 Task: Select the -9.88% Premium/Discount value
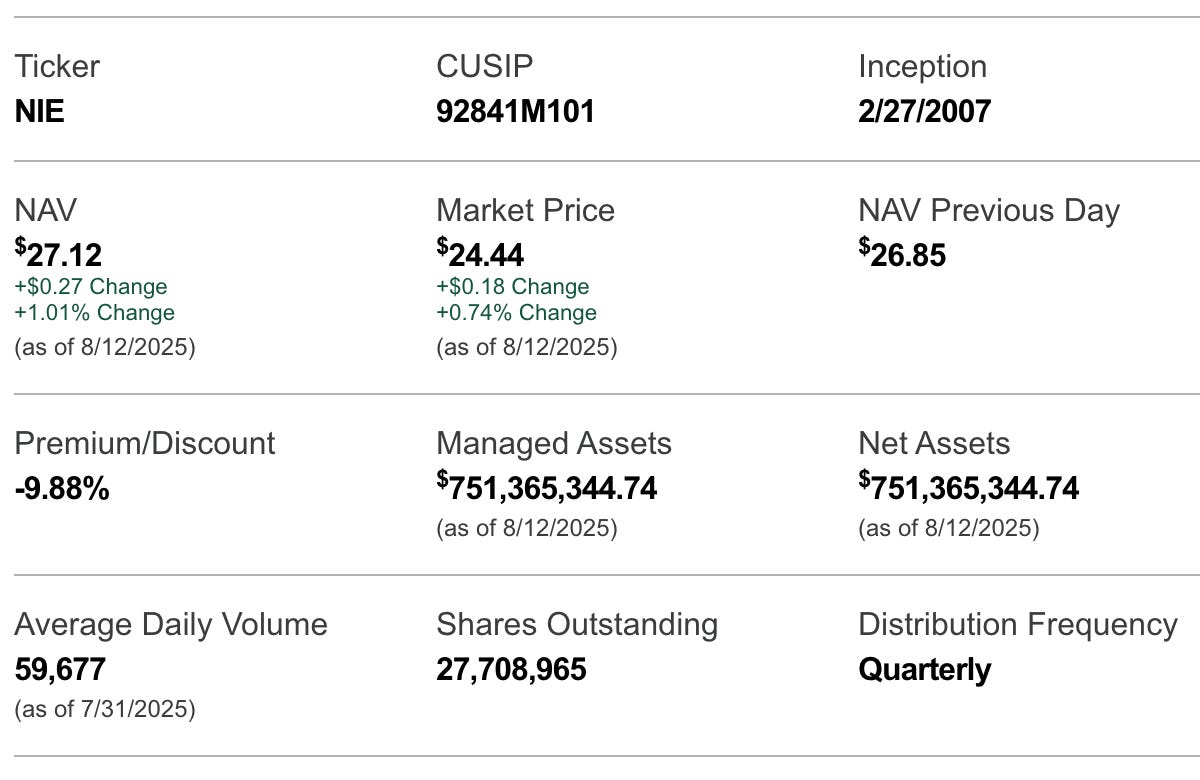(x=62, y=489)
